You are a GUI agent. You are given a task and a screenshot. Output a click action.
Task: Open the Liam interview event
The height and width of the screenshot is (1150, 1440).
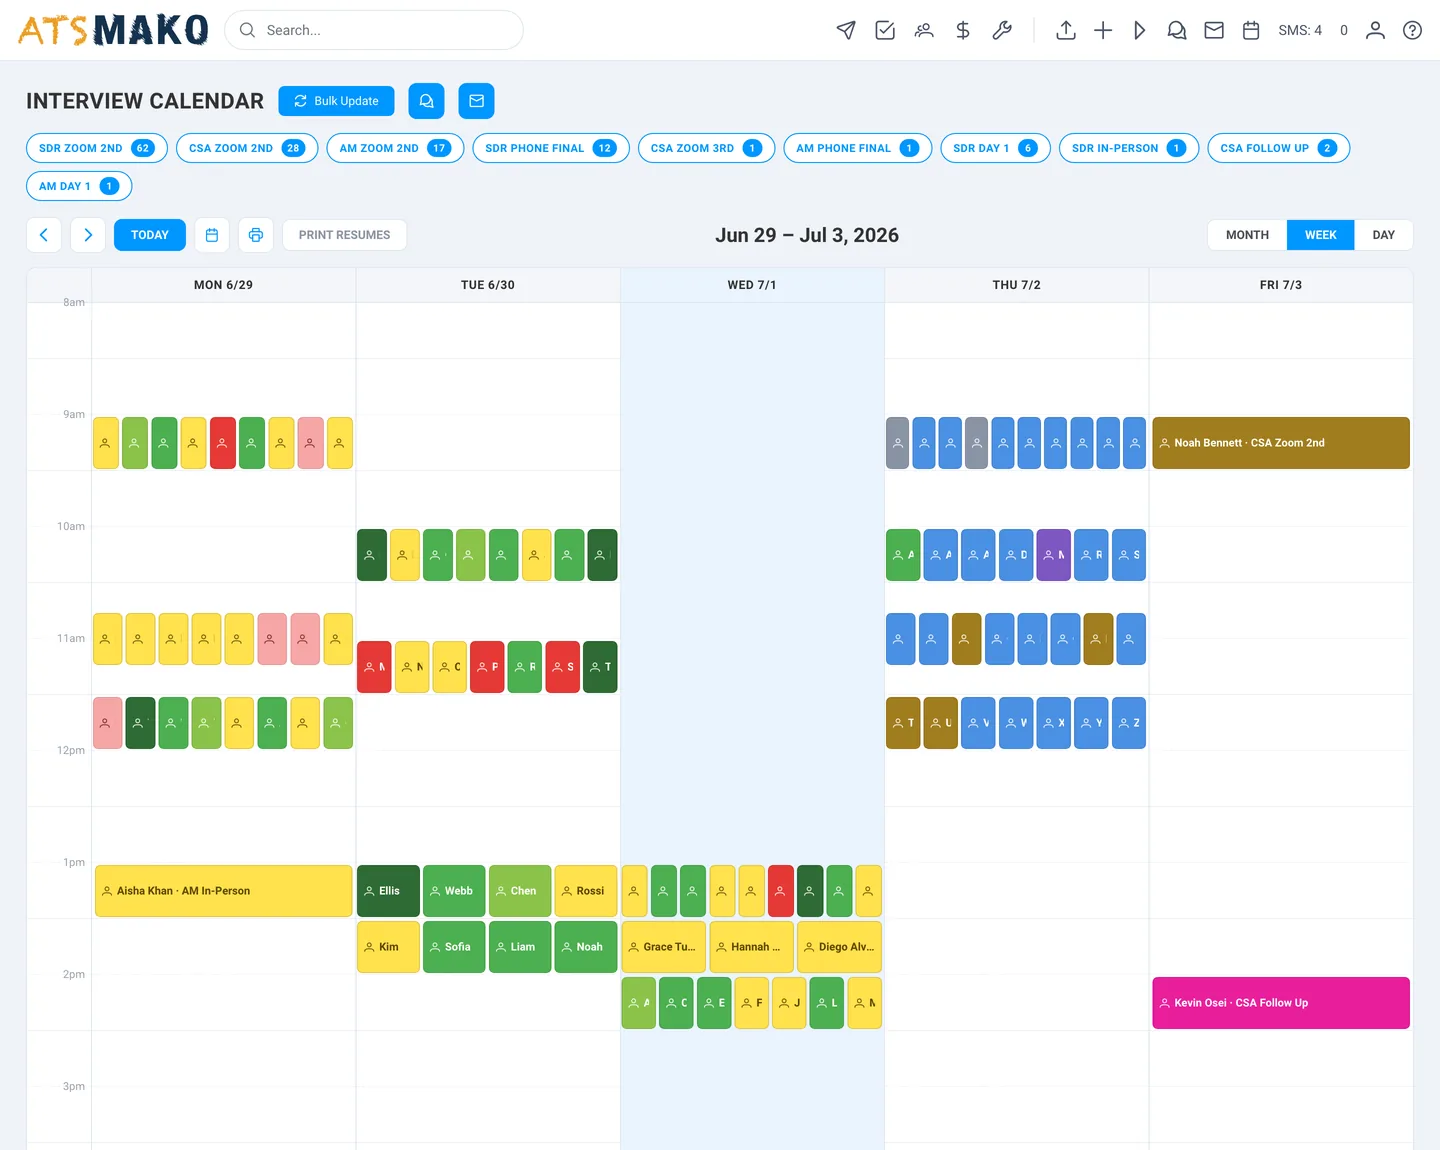point(520,947)
